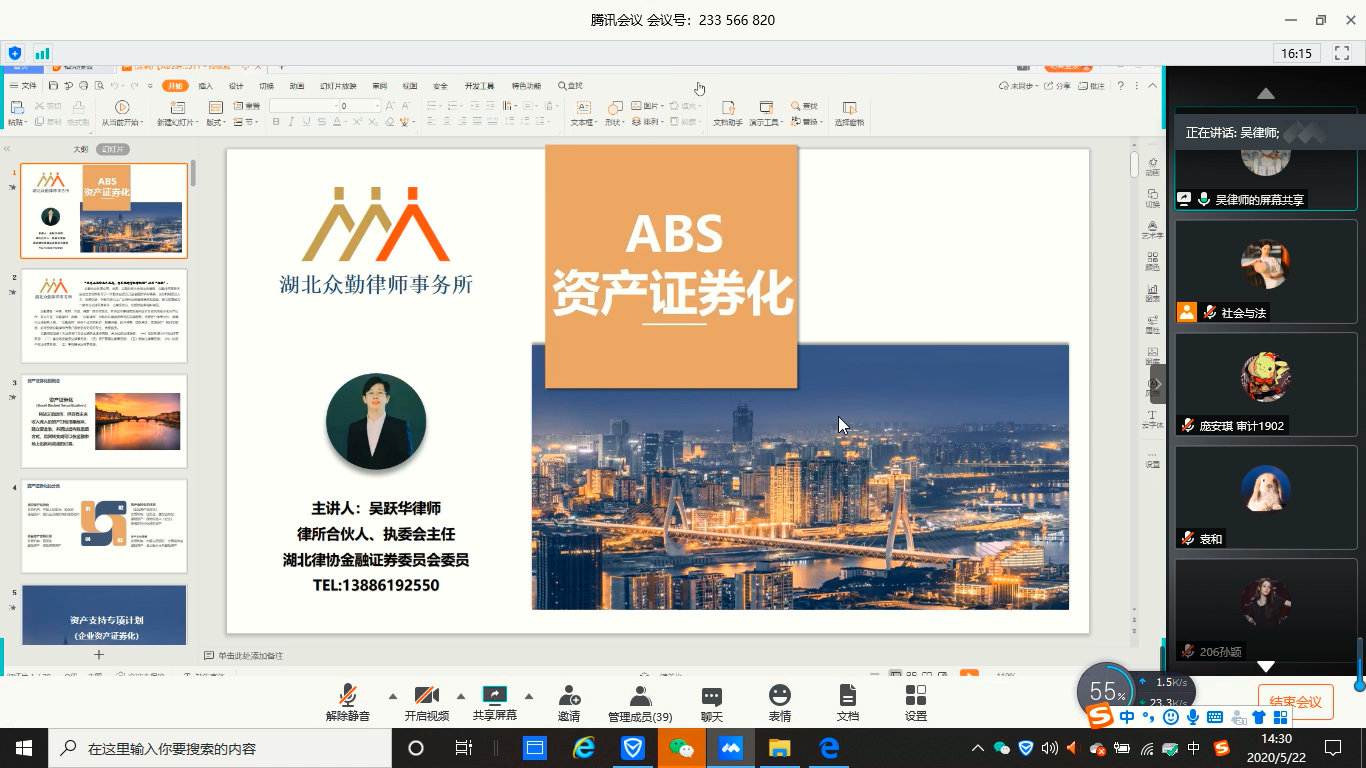
Task: Open the 聊天 chat panel
Action: point(712,696)
